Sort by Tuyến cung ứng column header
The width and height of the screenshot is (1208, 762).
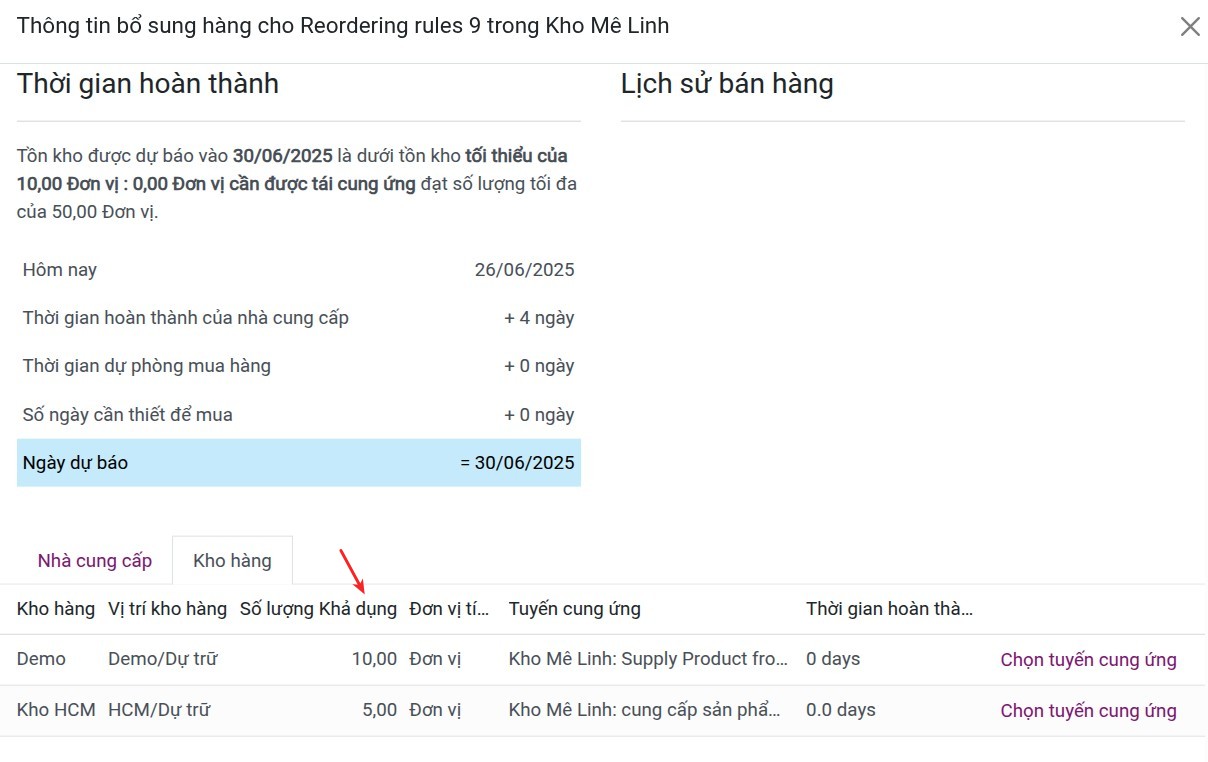pyautogui.click(x=574, y=609)
